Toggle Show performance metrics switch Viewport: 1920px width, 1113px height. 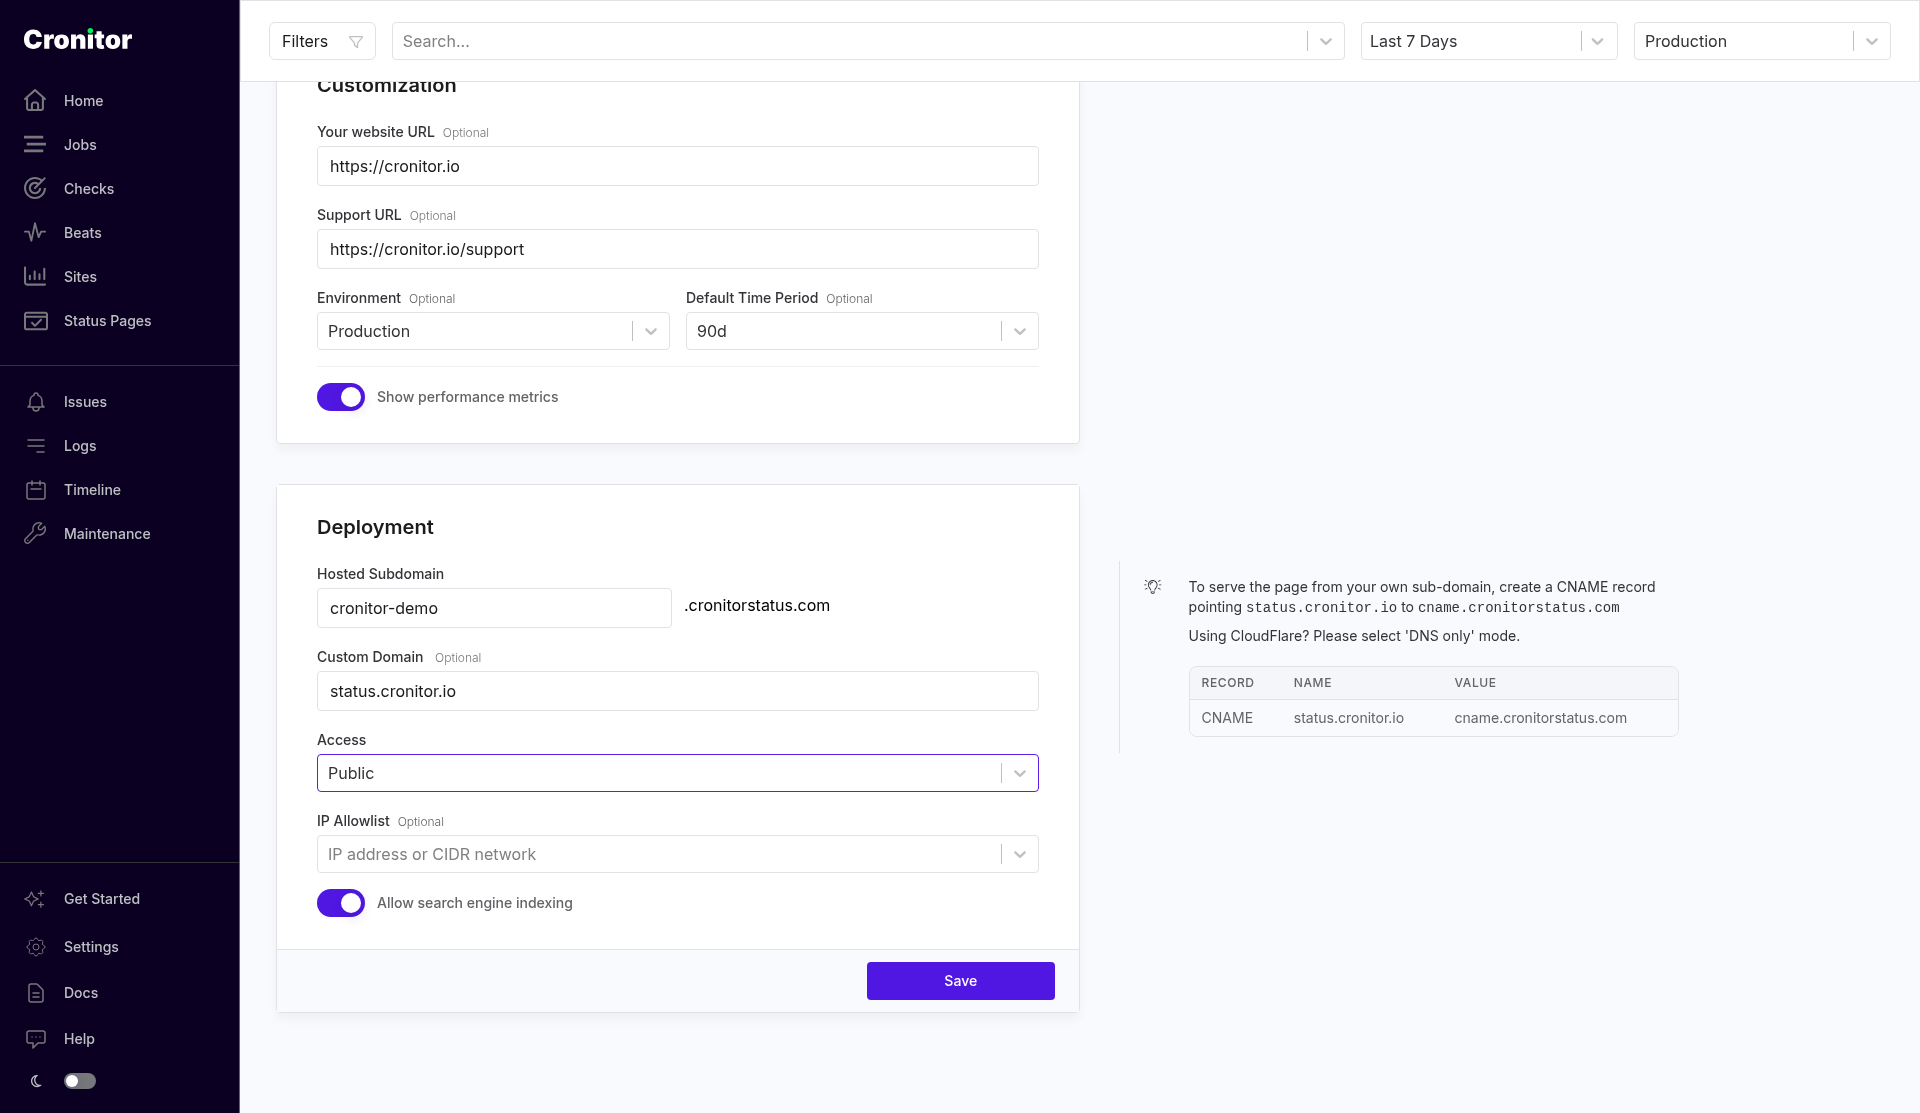point(341,397)
